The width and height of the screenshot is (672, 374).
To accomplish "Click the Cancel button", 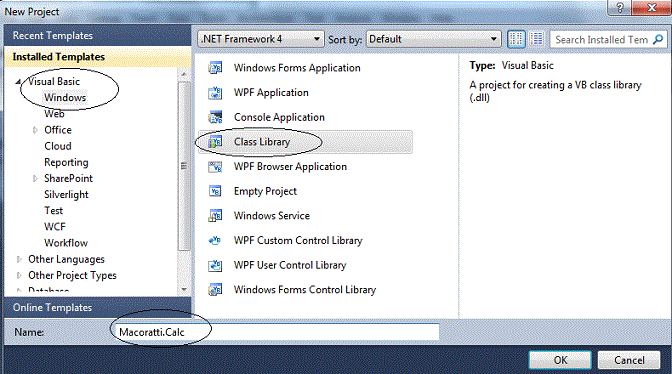I will click(x=629, y=360).
